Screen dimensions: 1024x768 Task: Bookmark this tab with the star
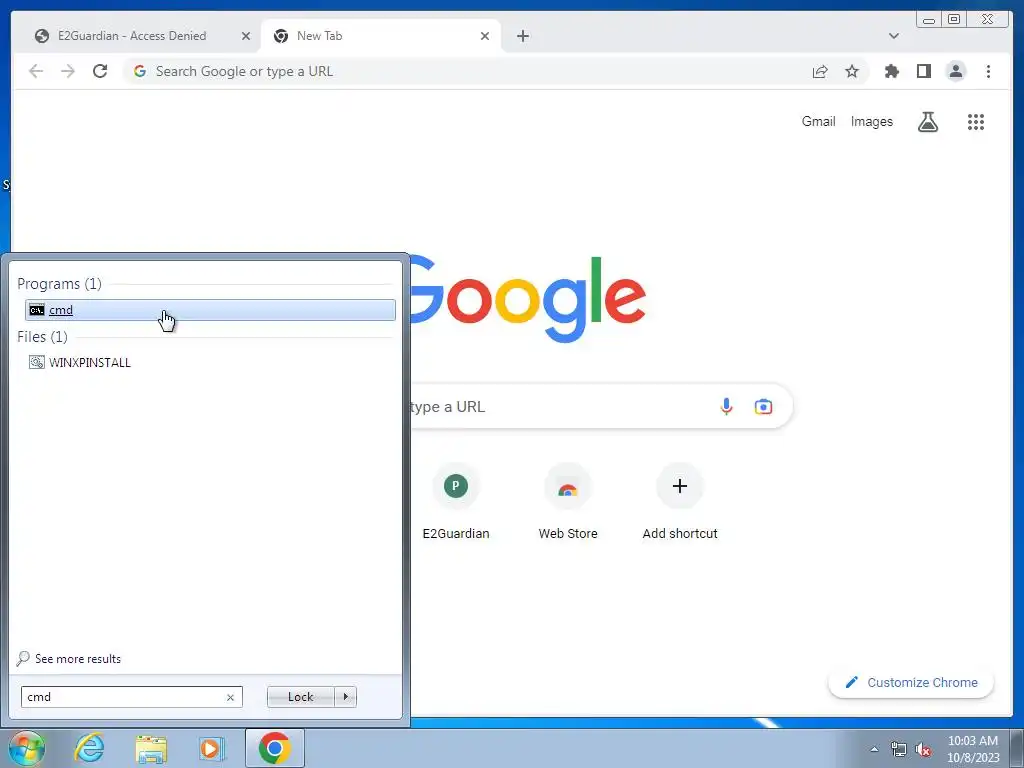[x=852, y=71]
